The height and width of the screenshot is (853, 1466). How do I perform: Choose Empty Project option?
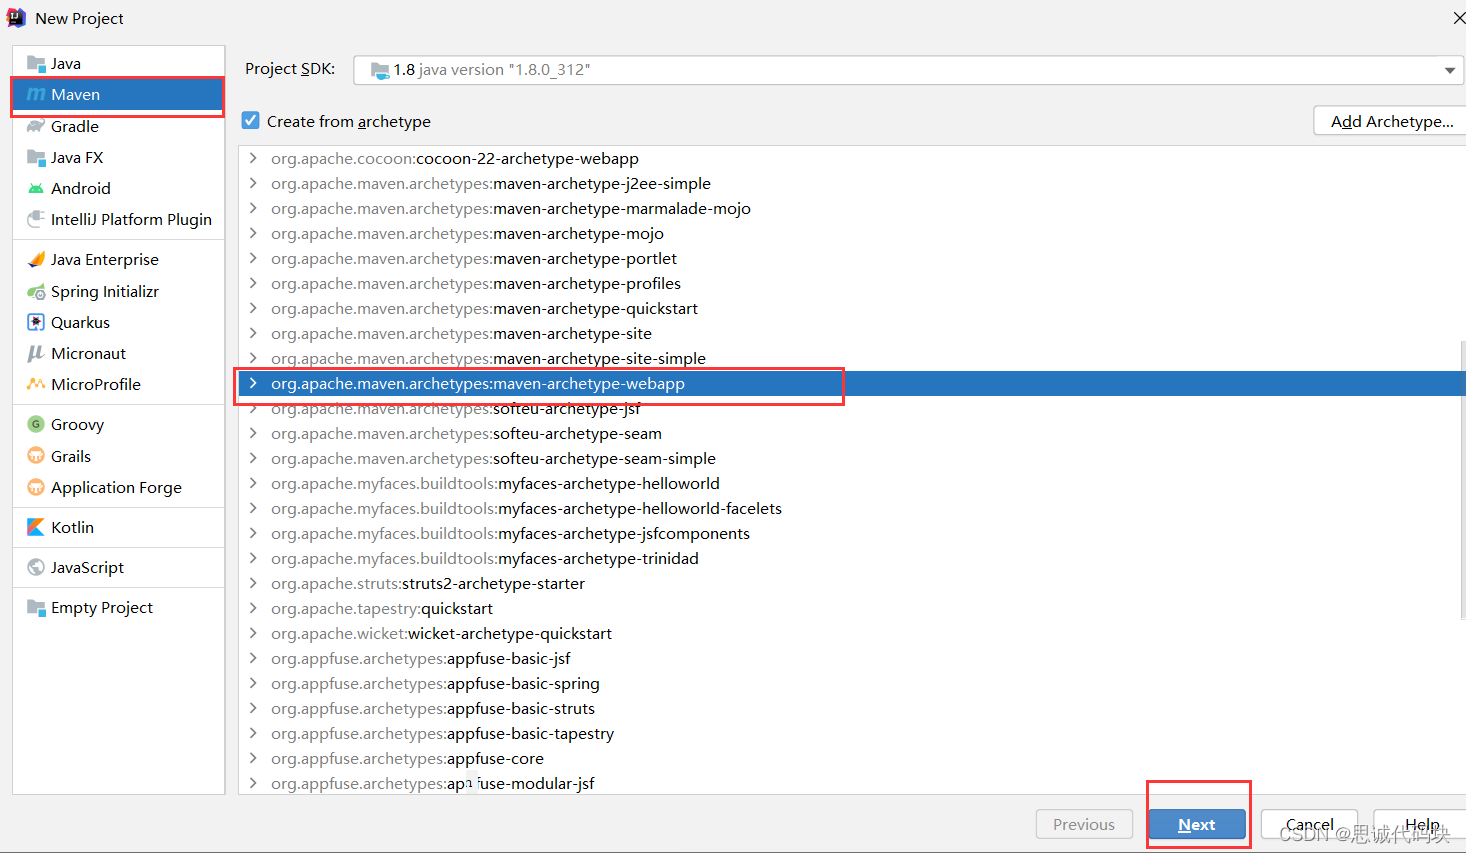118,607
